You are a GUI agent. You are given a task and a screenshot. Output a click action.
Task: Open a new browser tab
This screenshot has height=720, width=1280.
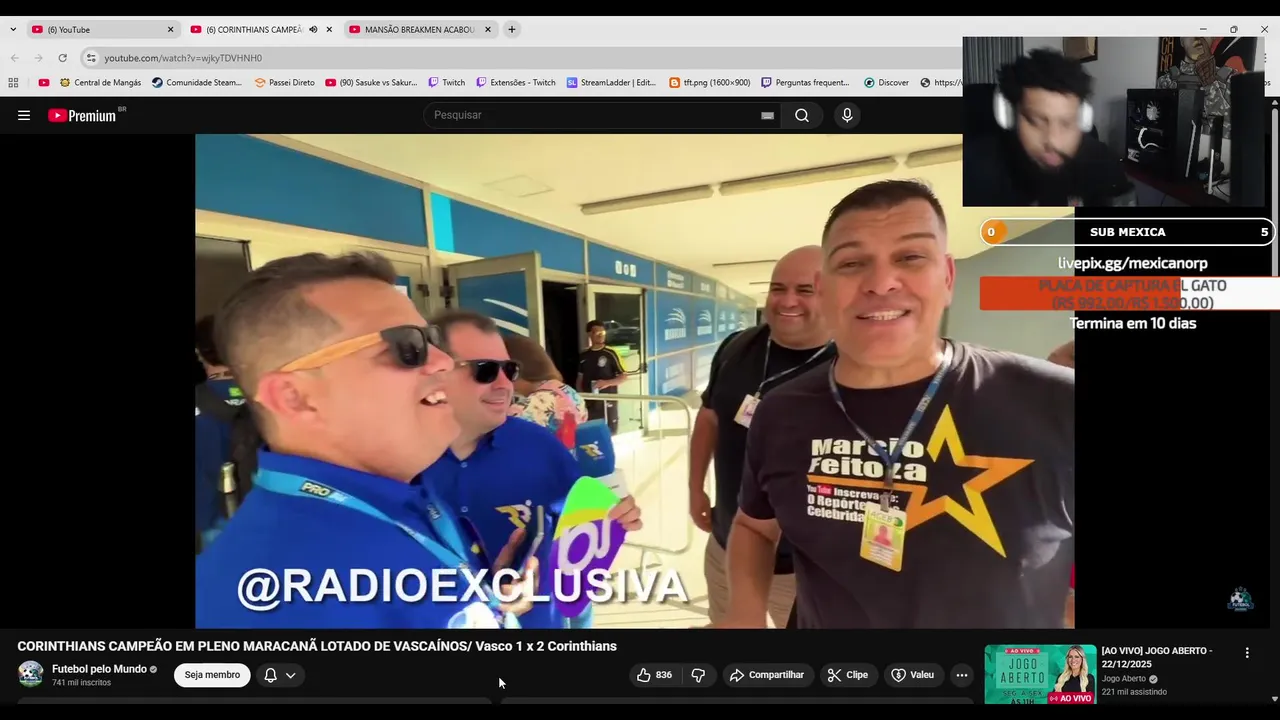pyautogui.click(x=512, y=29)
